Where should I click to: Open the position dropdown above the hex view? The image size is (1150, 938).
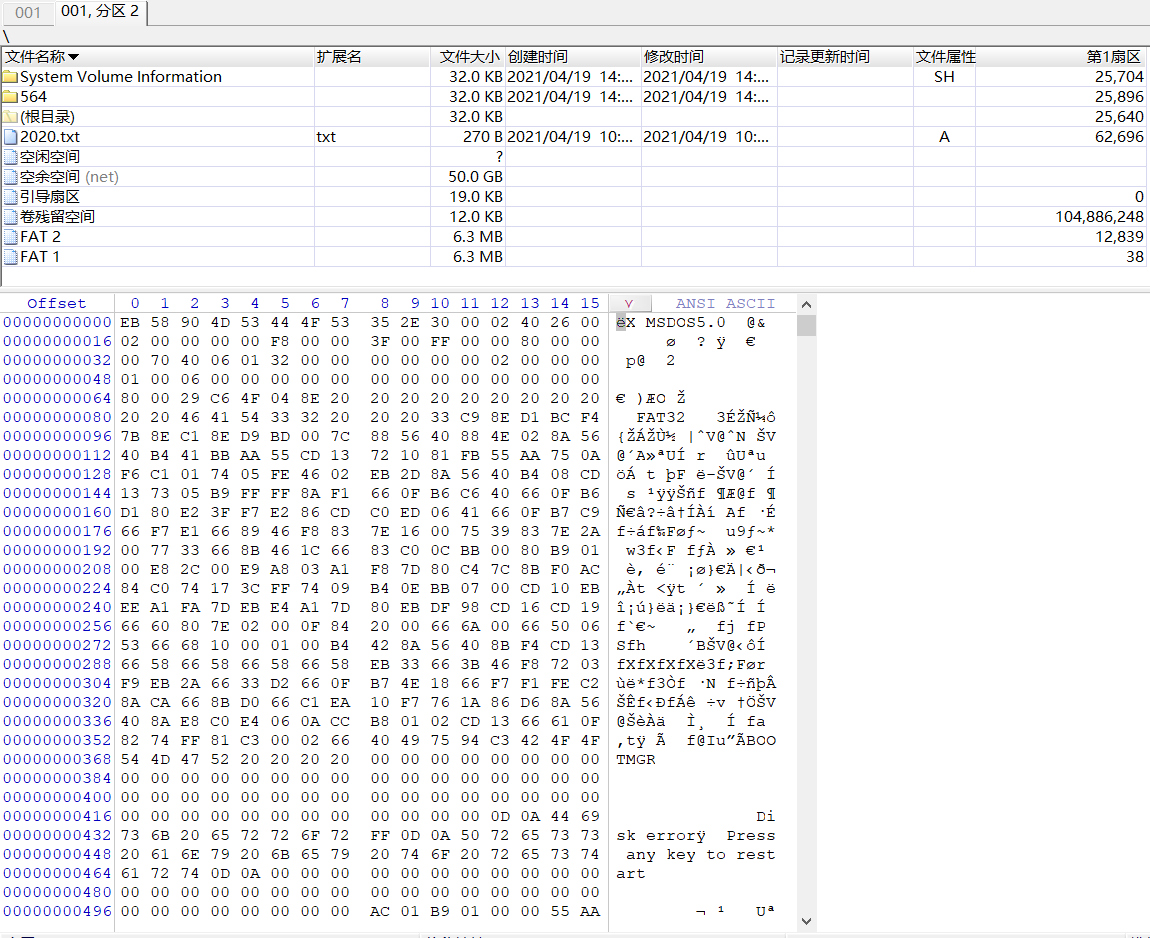(x=630, y=303)
